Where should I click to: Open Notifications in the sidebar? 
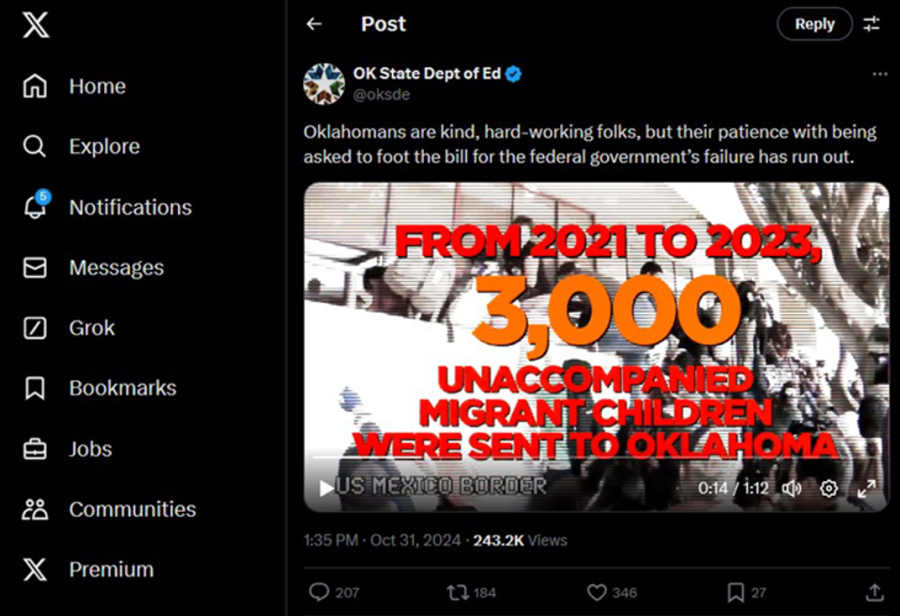tap(130, 207)
